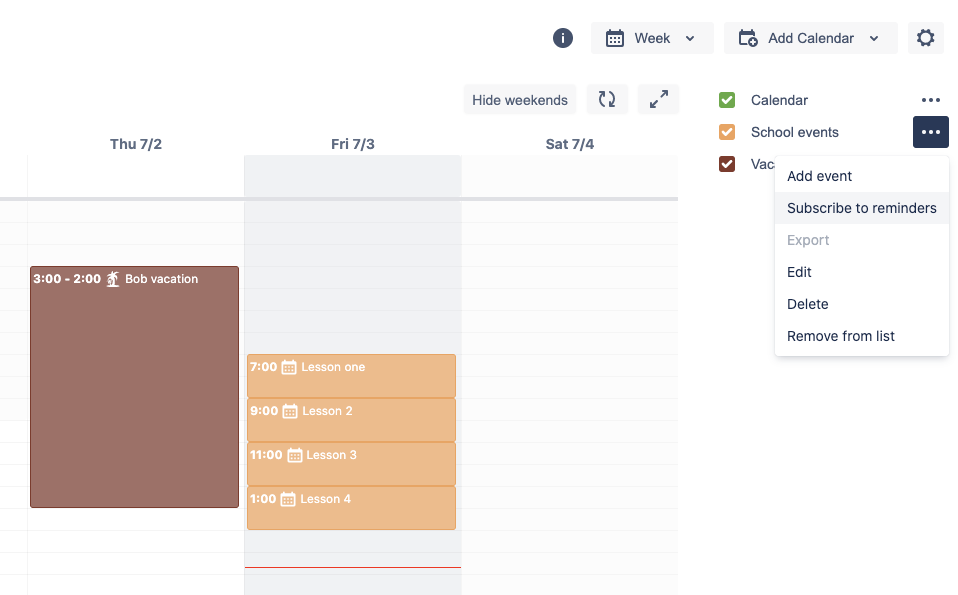Click the calendar icon on Lesson one
Screen dimensions: 958x595
tap(289, 367)
